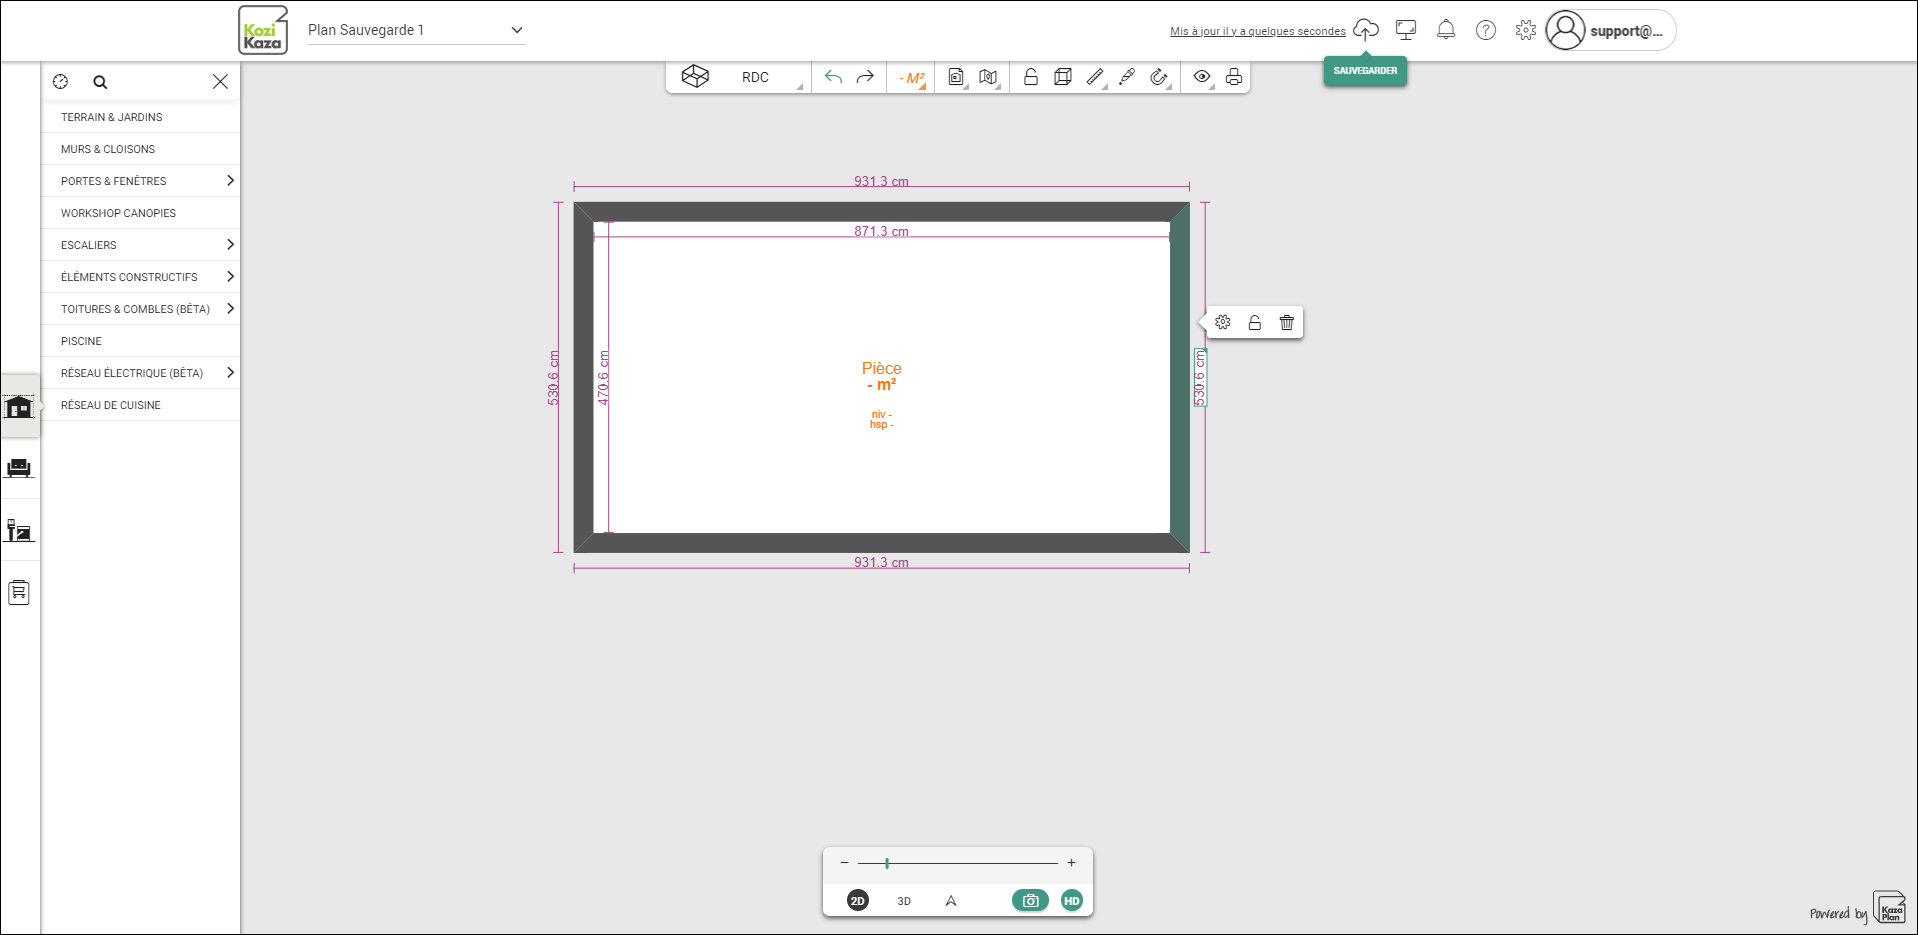The width and height of the screenshot is (1918, 935).
Task: Open the notifications bell
Action: coord(1446,30)
